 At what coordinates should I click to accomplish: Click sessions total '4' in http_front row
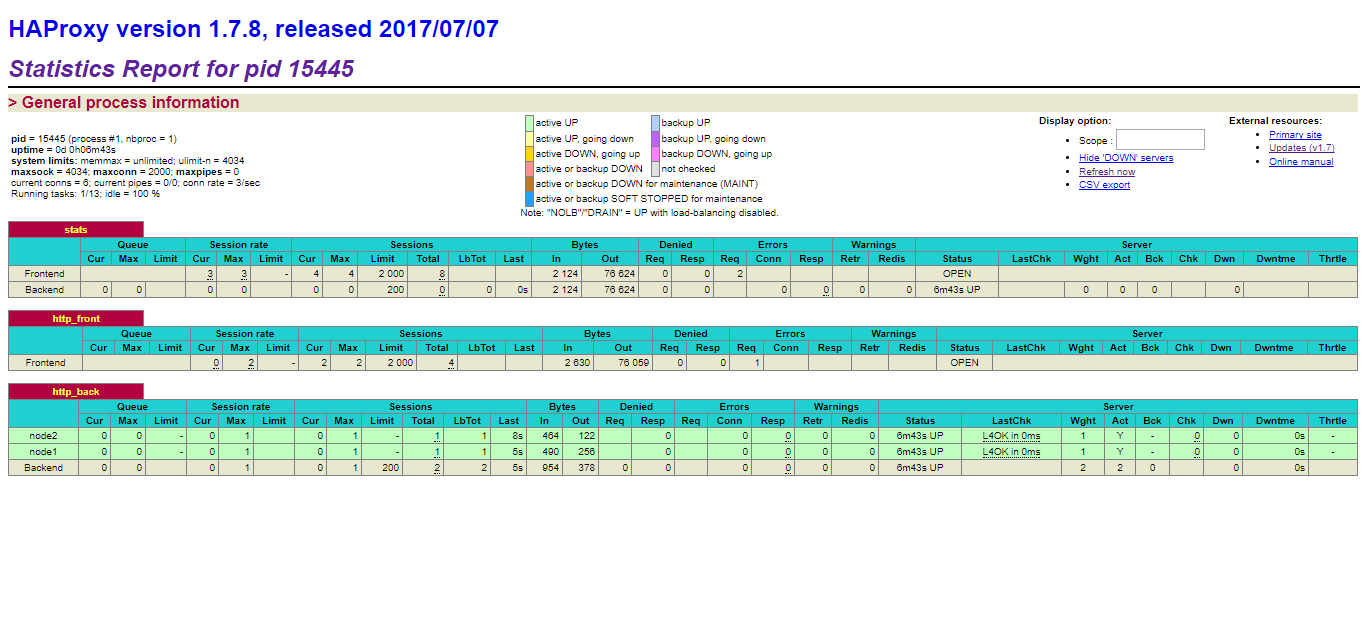click(x=451, y=363)
